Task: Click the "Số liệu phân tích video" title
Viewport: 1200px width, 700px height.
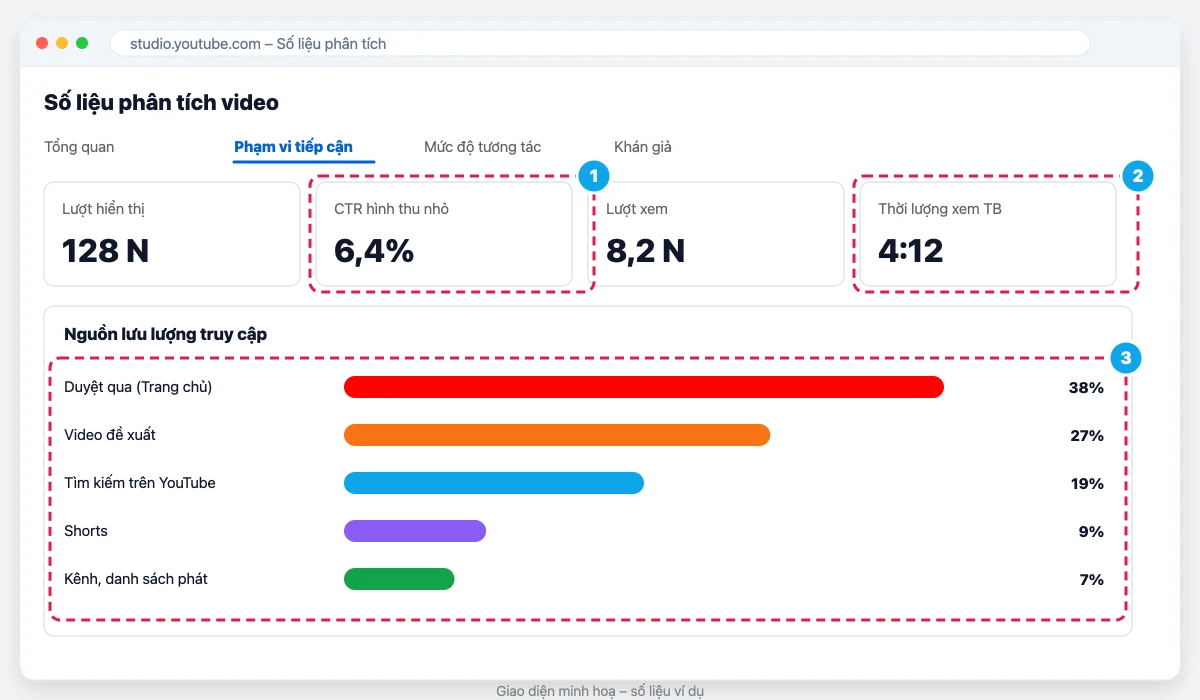Action: point(161,102)
